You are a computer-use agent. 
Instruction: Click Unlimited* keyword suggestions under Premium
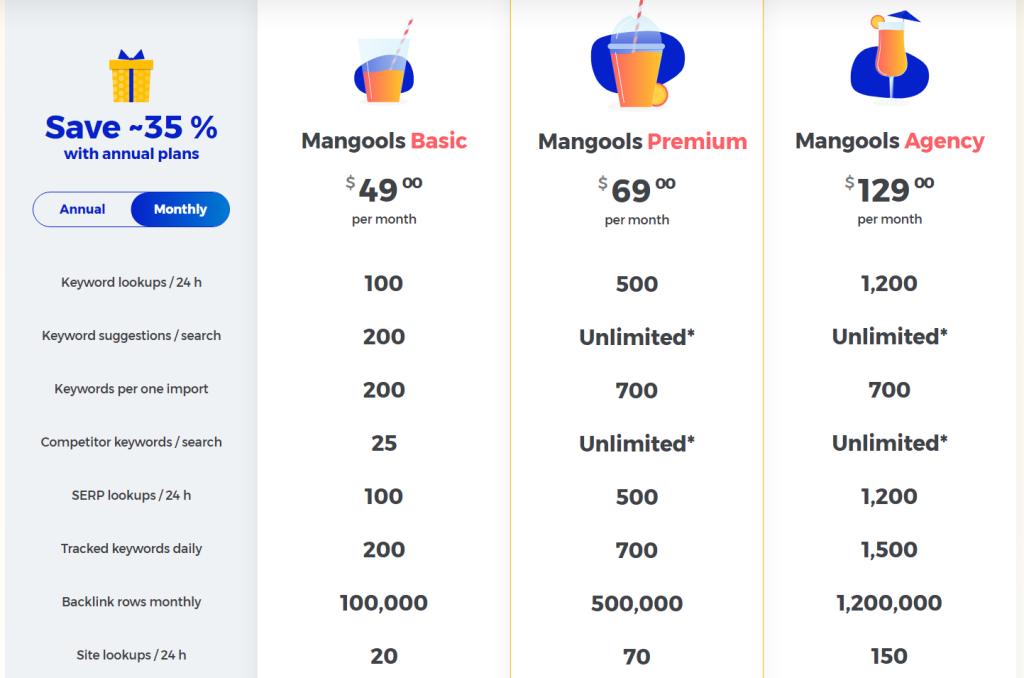pyautogui.click(x=637, y=337)
